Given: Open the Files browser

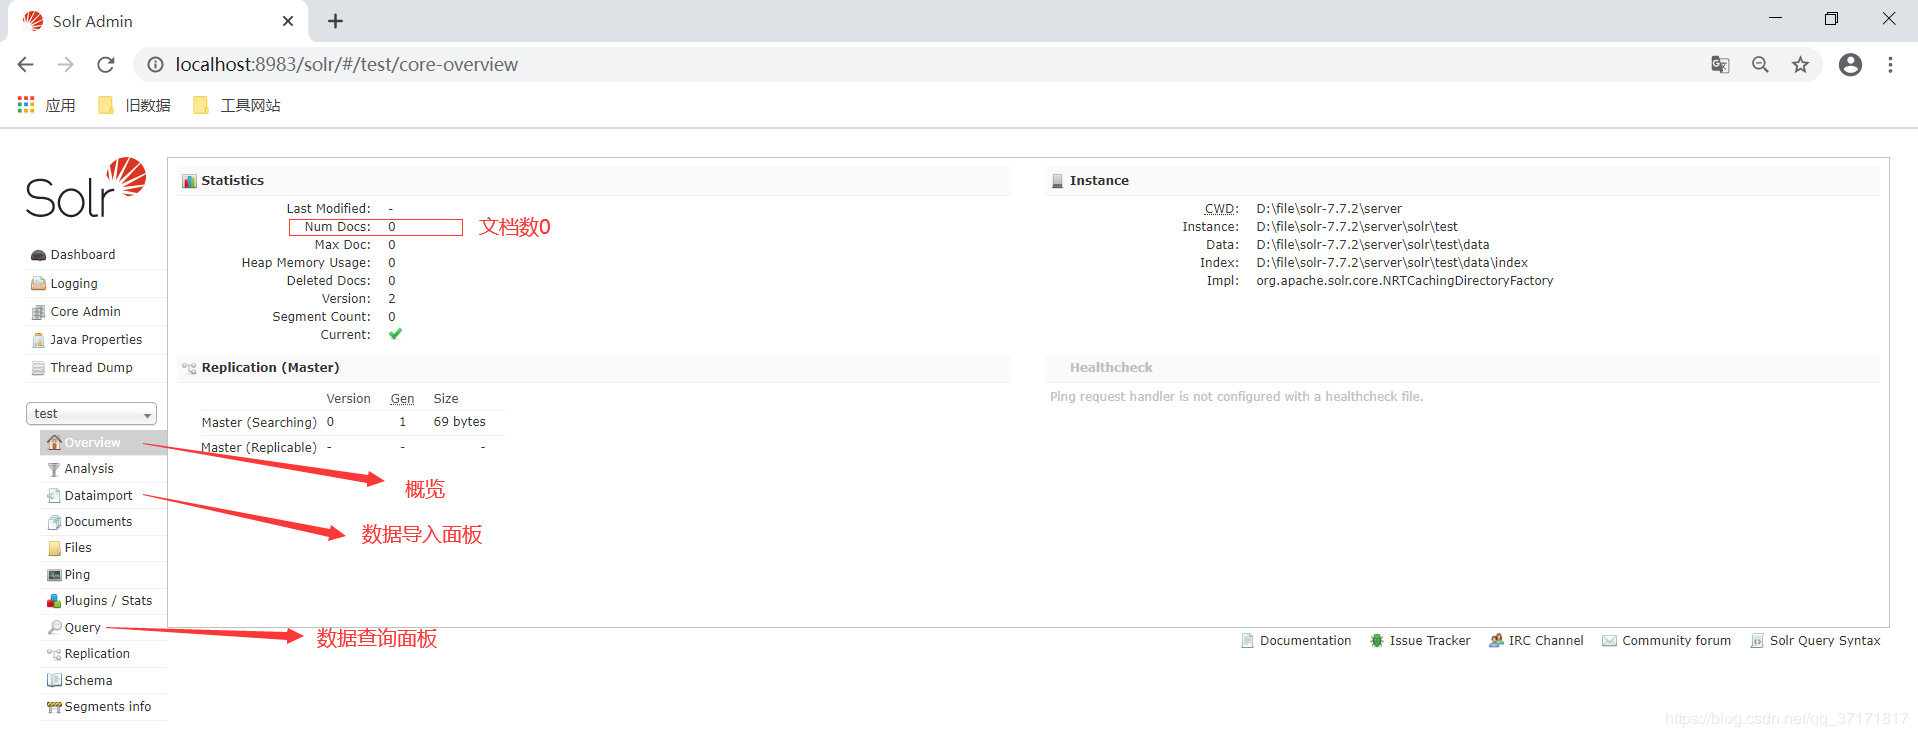Looking at the screenshot, I should [78, 548].
